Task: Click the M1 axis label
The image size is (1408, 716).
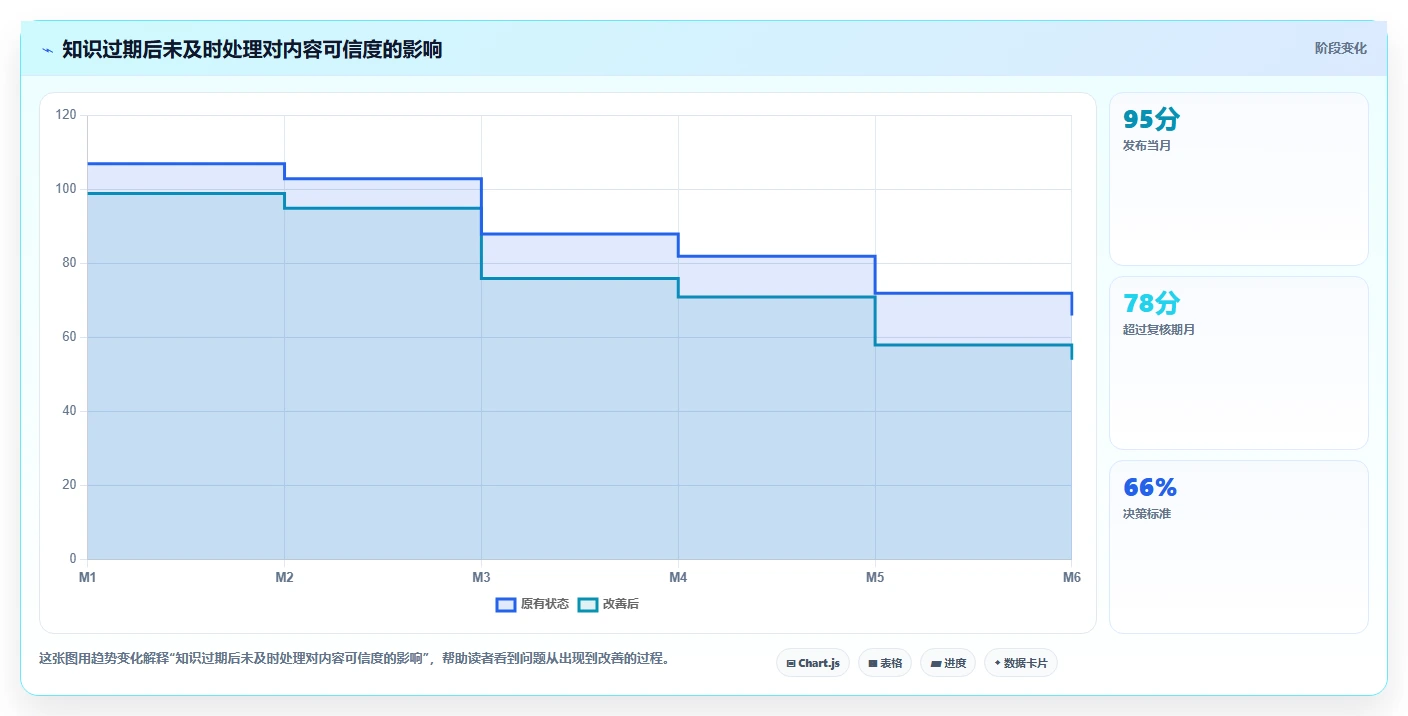Action: 87,577
